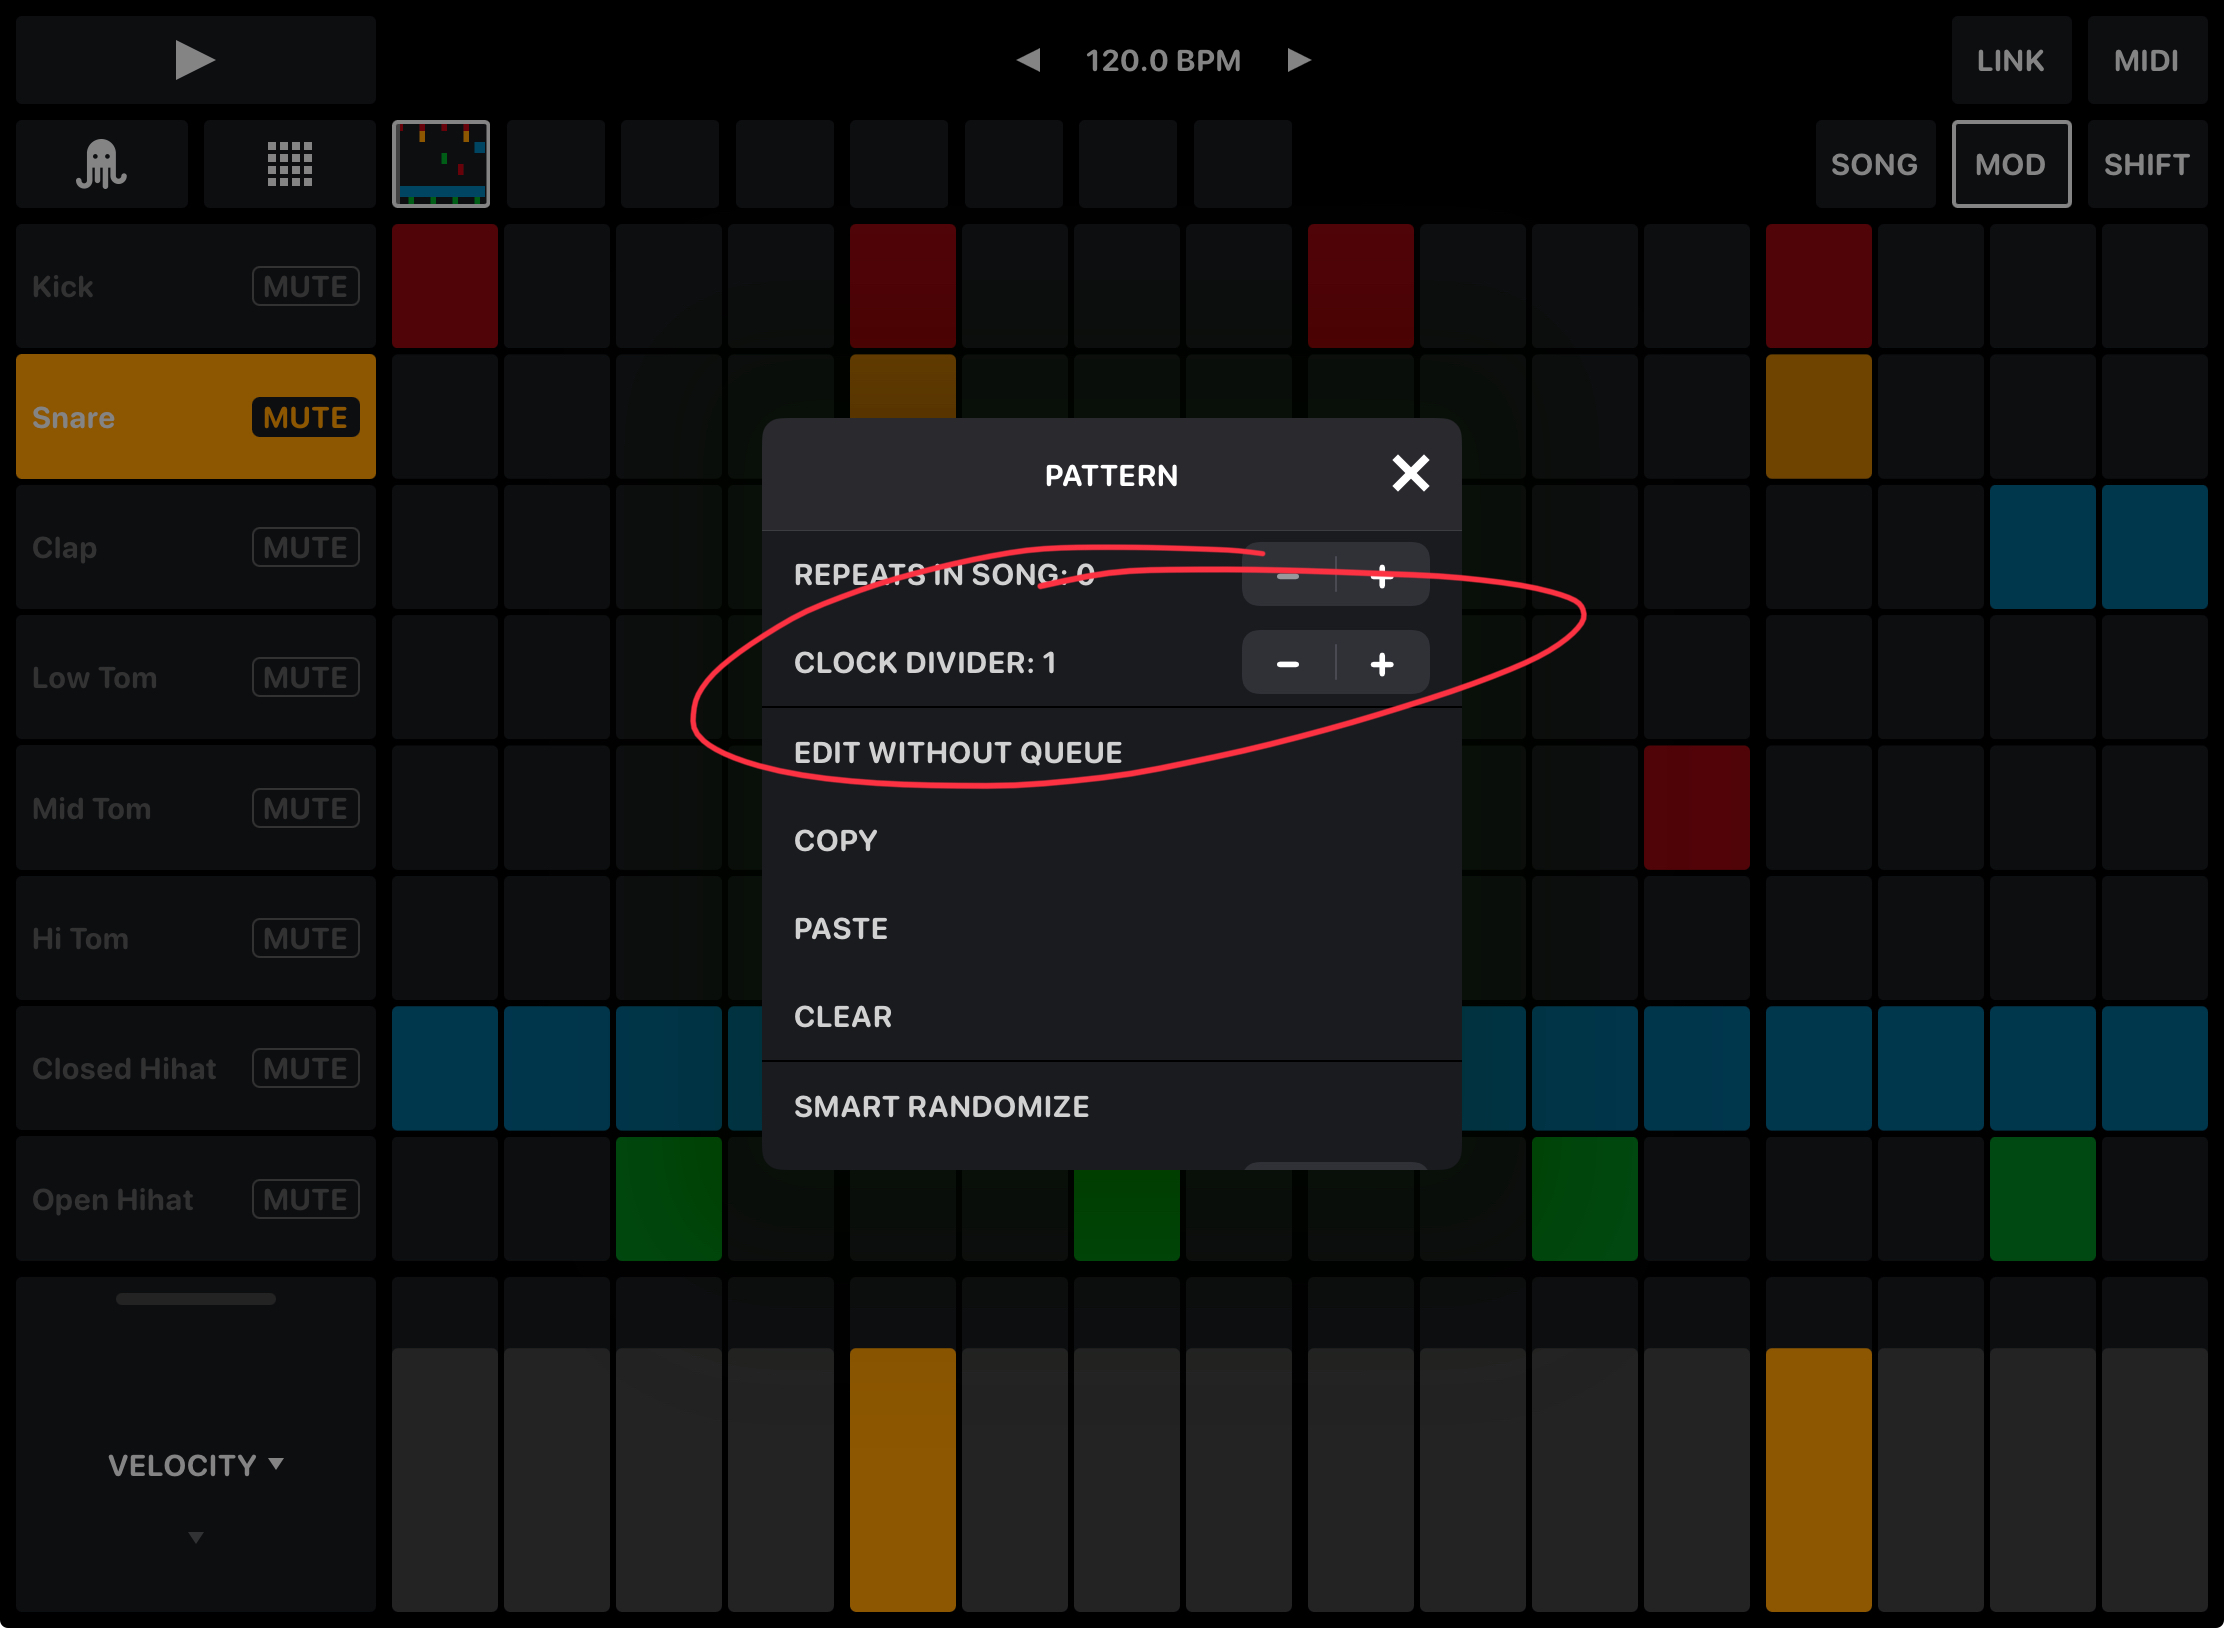Choose Smart Randomize option
This screenshot has width=2224, height=1628.
(x=941, y=1106)
